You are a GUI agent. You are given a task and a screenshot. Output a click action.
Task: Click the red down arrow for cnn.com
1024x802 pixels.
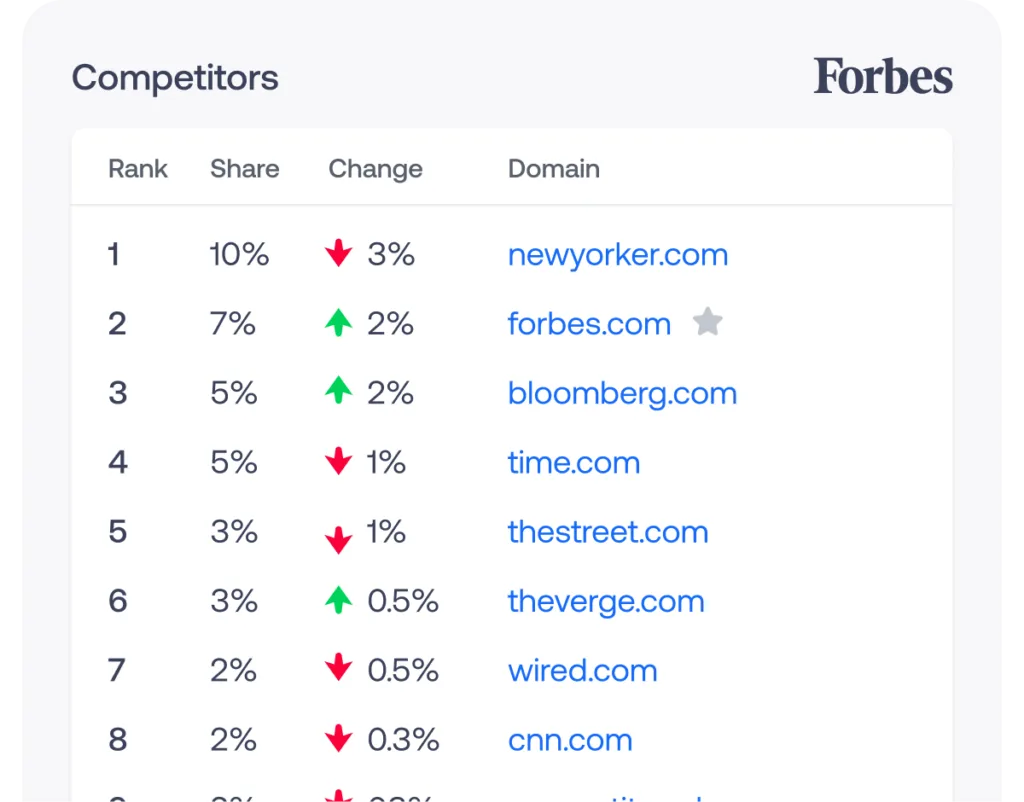340,740
